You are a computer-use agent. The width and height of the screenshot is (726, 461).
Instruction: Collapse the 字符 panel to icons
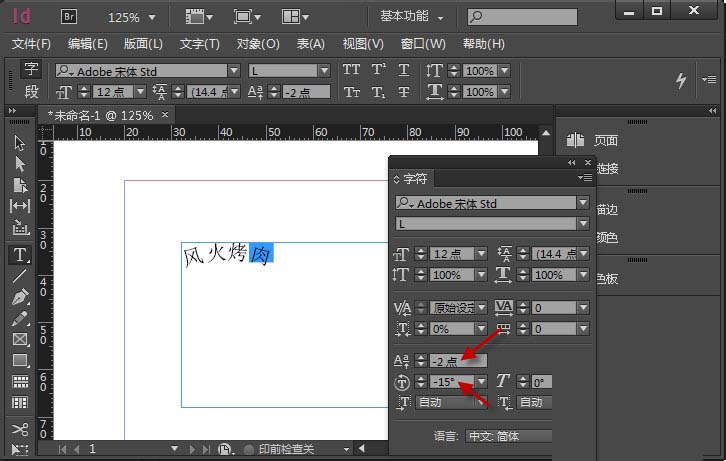572,162
